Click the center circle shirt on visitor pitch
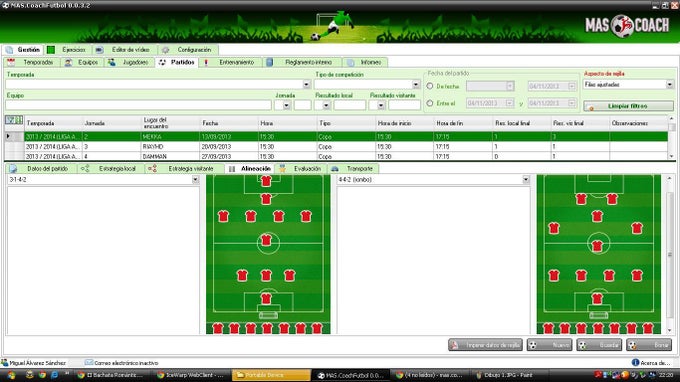 click(x=597, y=246)
